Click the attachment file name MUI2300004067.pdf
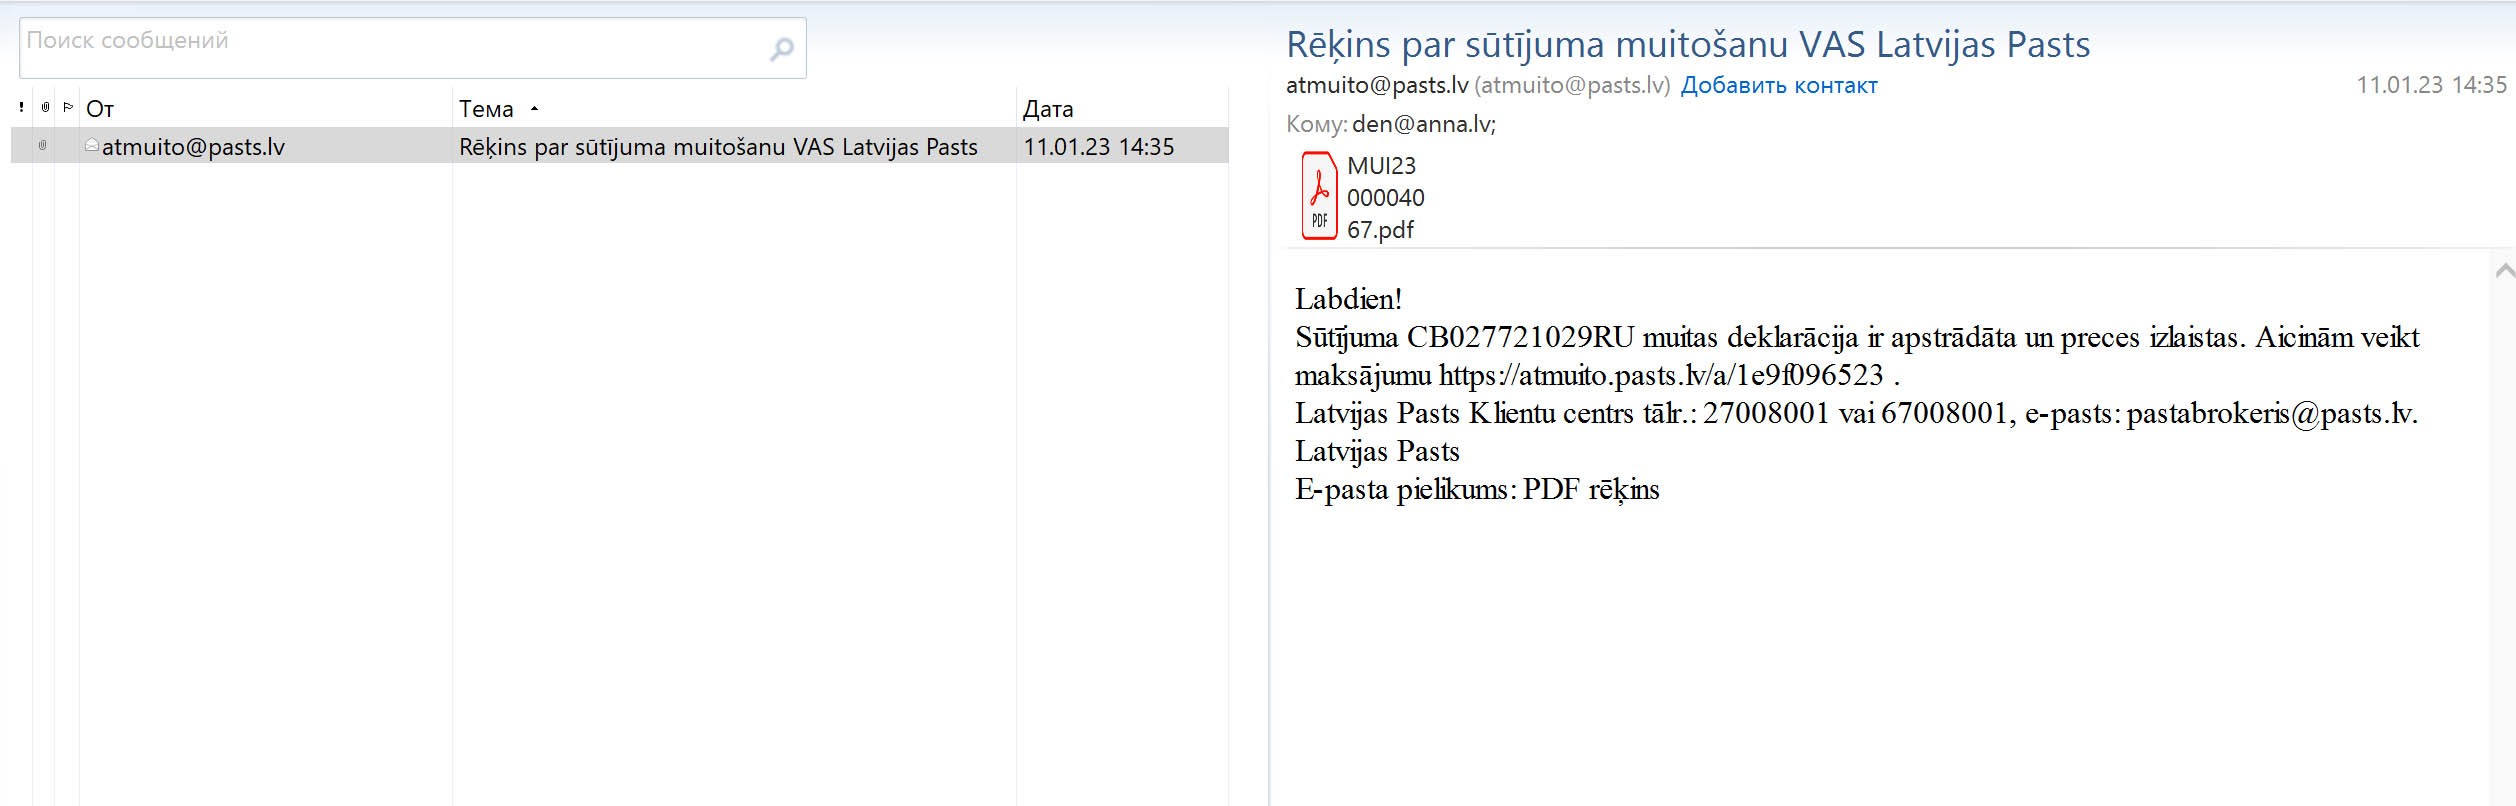 1385,197
